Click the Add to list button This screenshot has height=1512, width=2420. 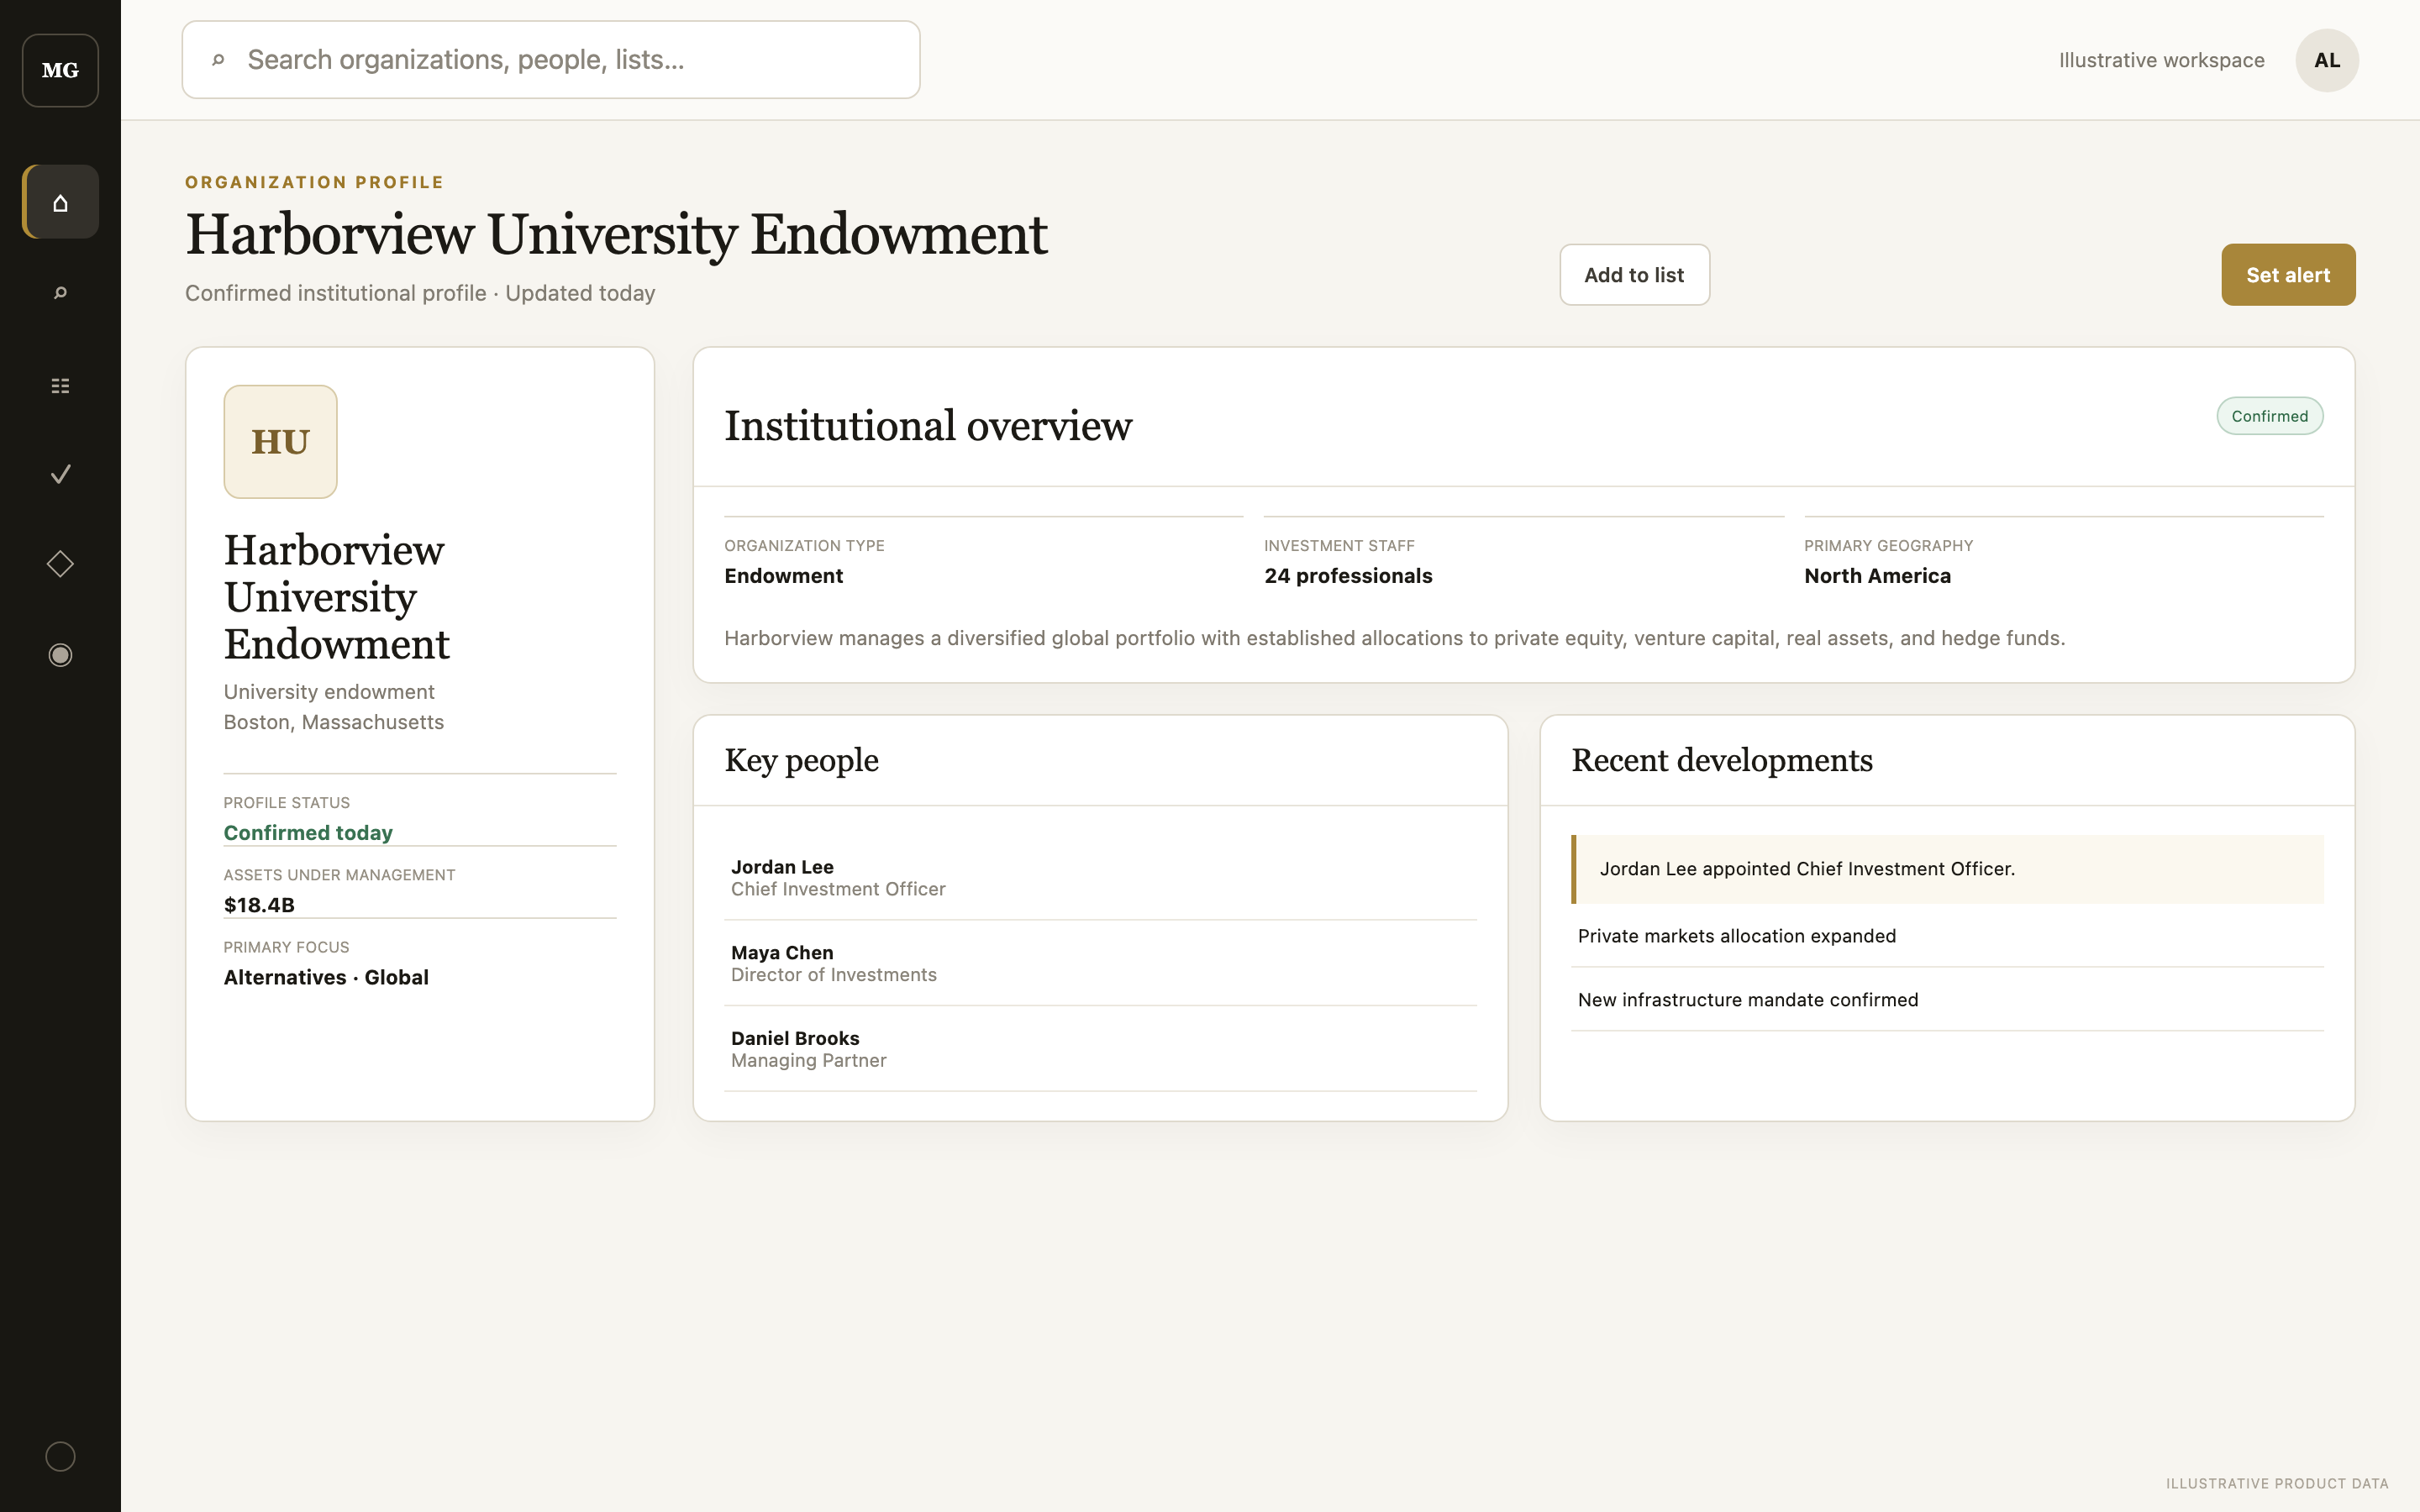[x=1634, y=275]
